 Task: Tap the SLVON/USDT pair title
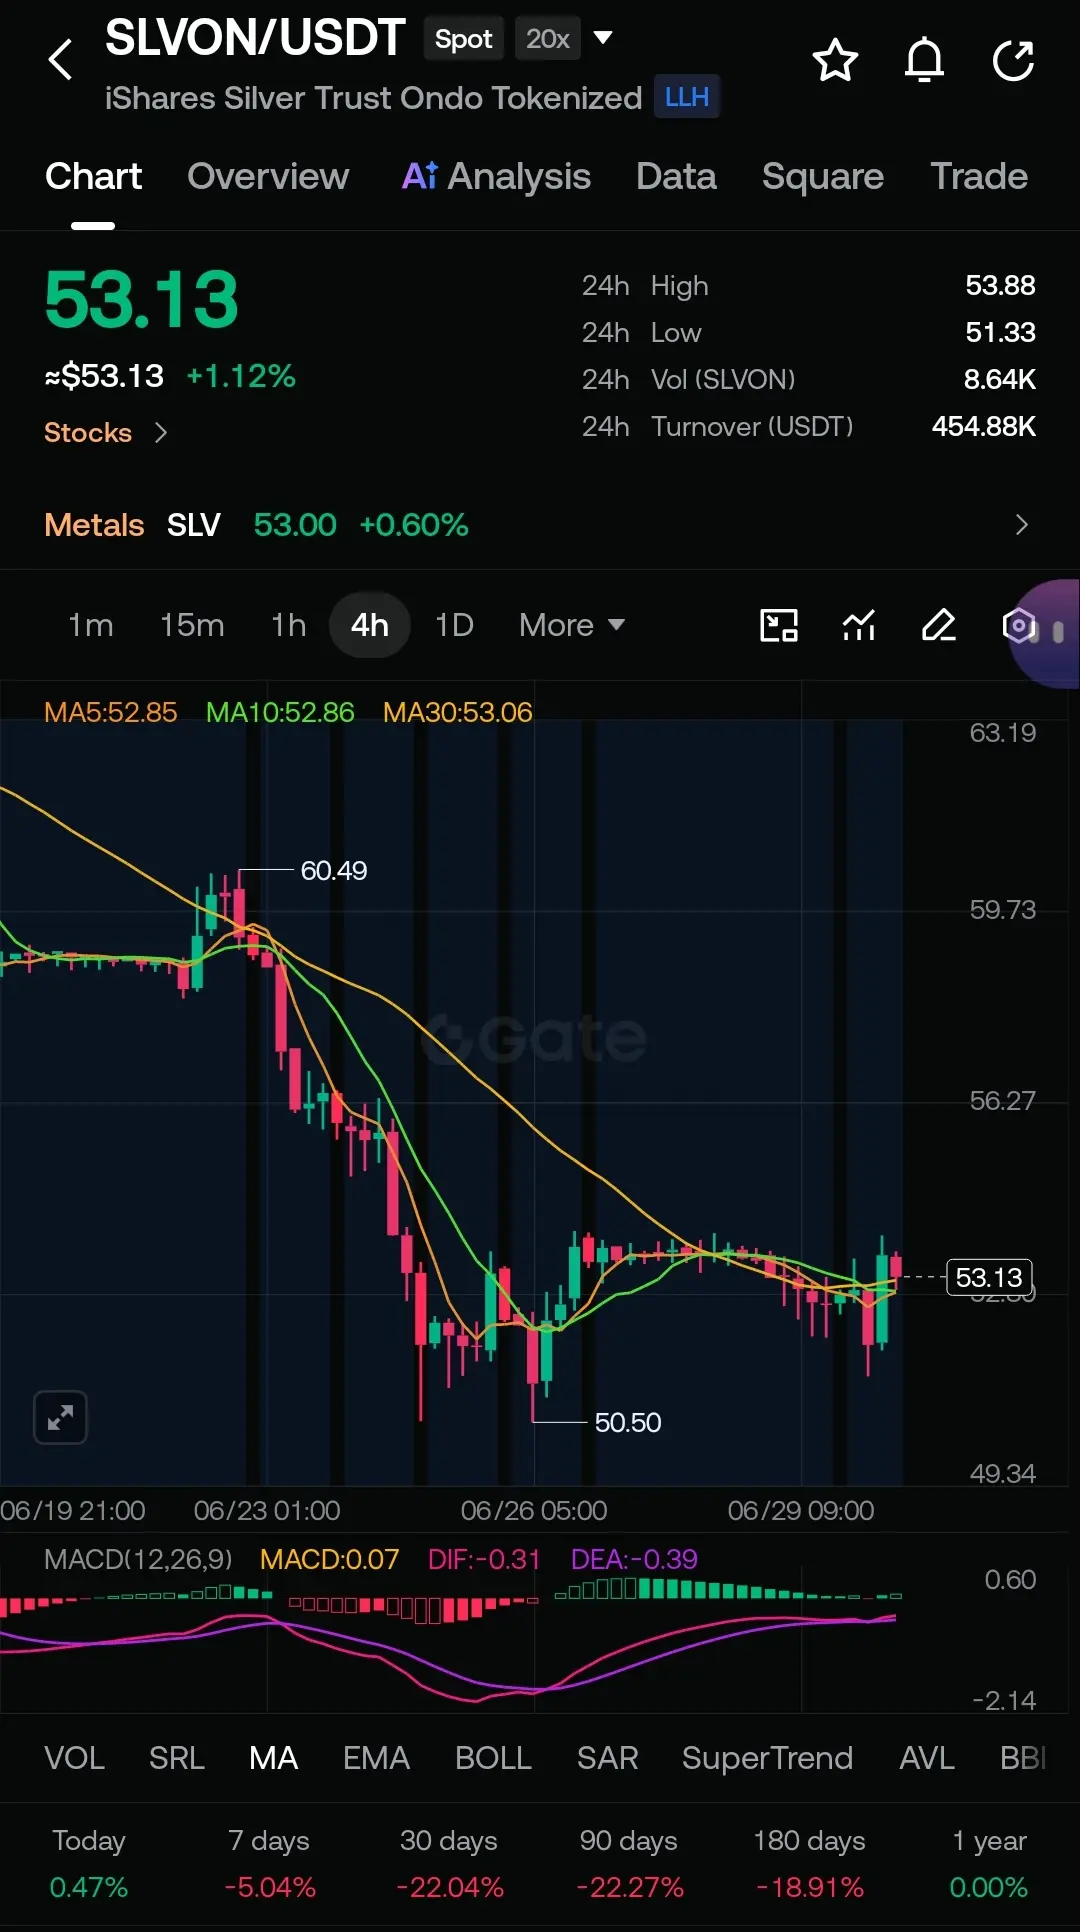click(255, 39)
